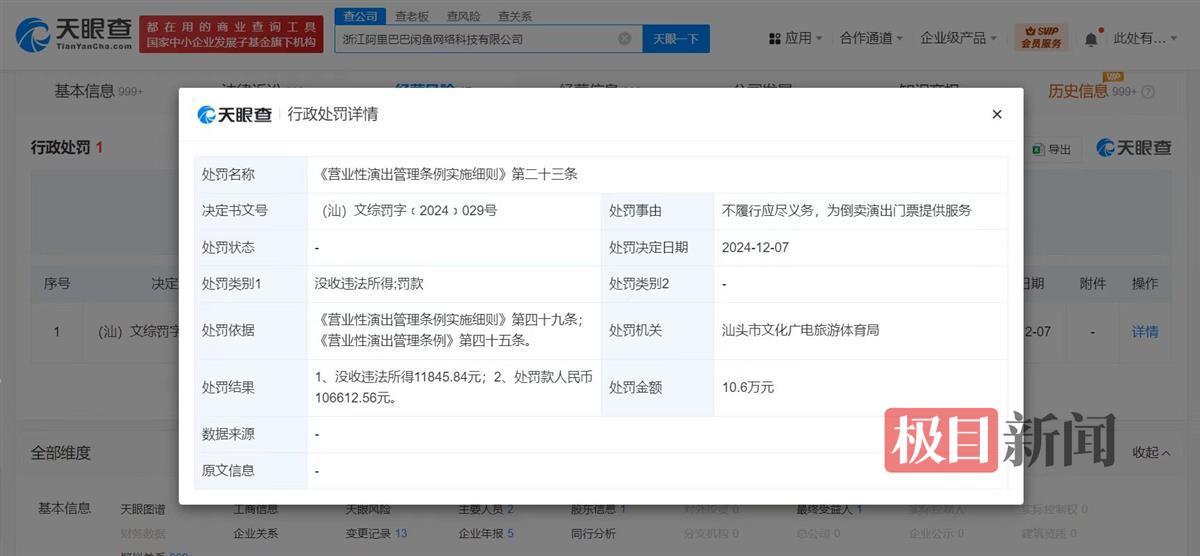The width and height of the screenshot is (1200, 556).
Task: Switch to the 查老板 search tab
Action: tap(411, 16)
